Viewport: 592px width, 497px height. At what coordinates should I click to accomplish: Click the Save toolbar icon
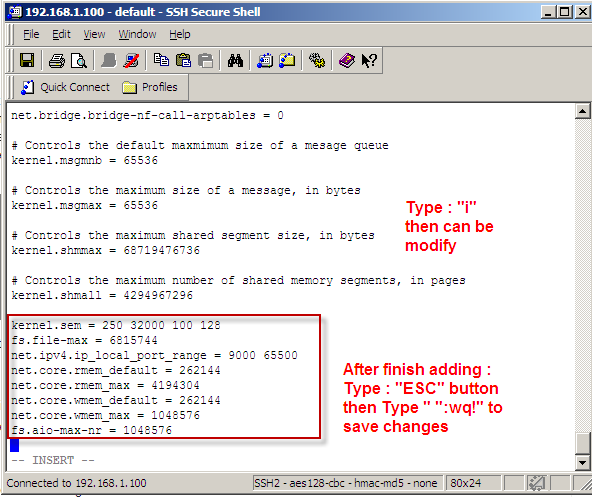tap(27, 60)
